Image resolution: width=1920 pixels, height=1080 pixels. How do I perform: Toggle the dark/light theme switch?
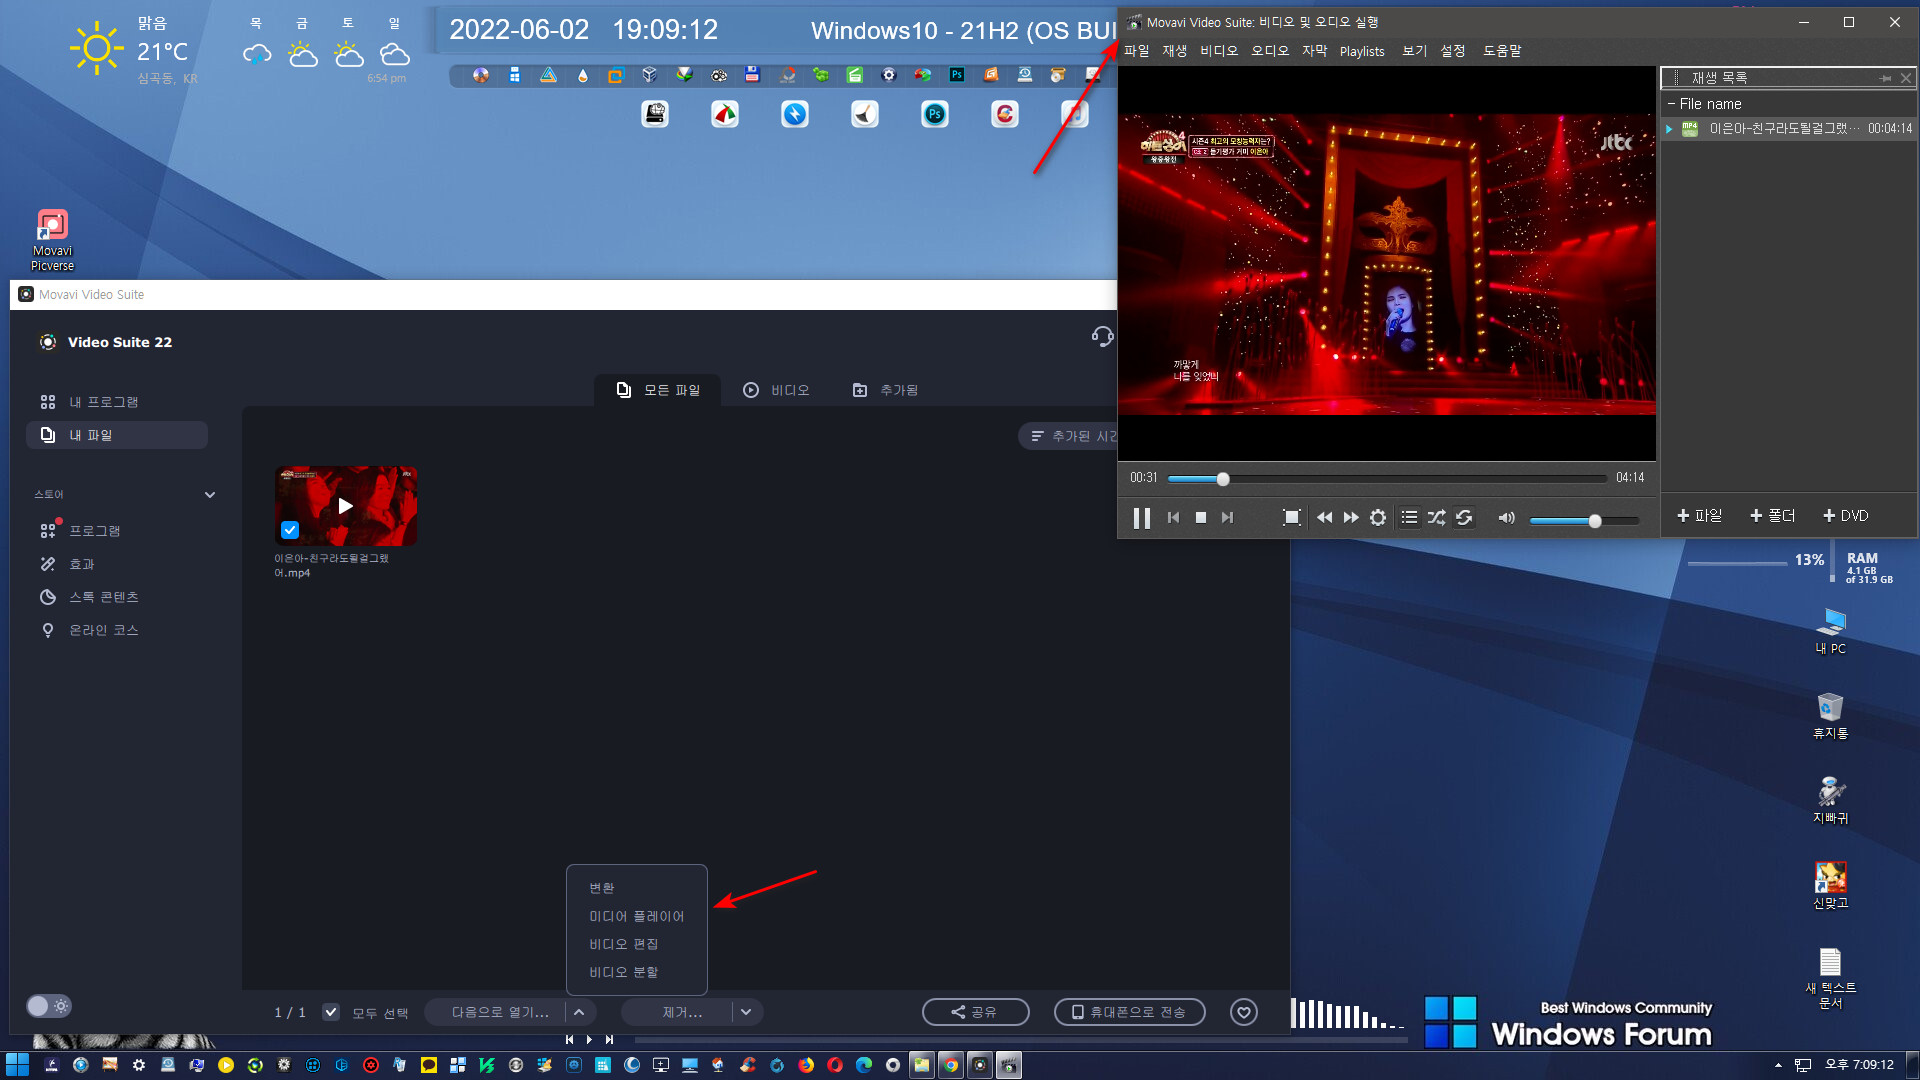click(x=48, y=1006)
